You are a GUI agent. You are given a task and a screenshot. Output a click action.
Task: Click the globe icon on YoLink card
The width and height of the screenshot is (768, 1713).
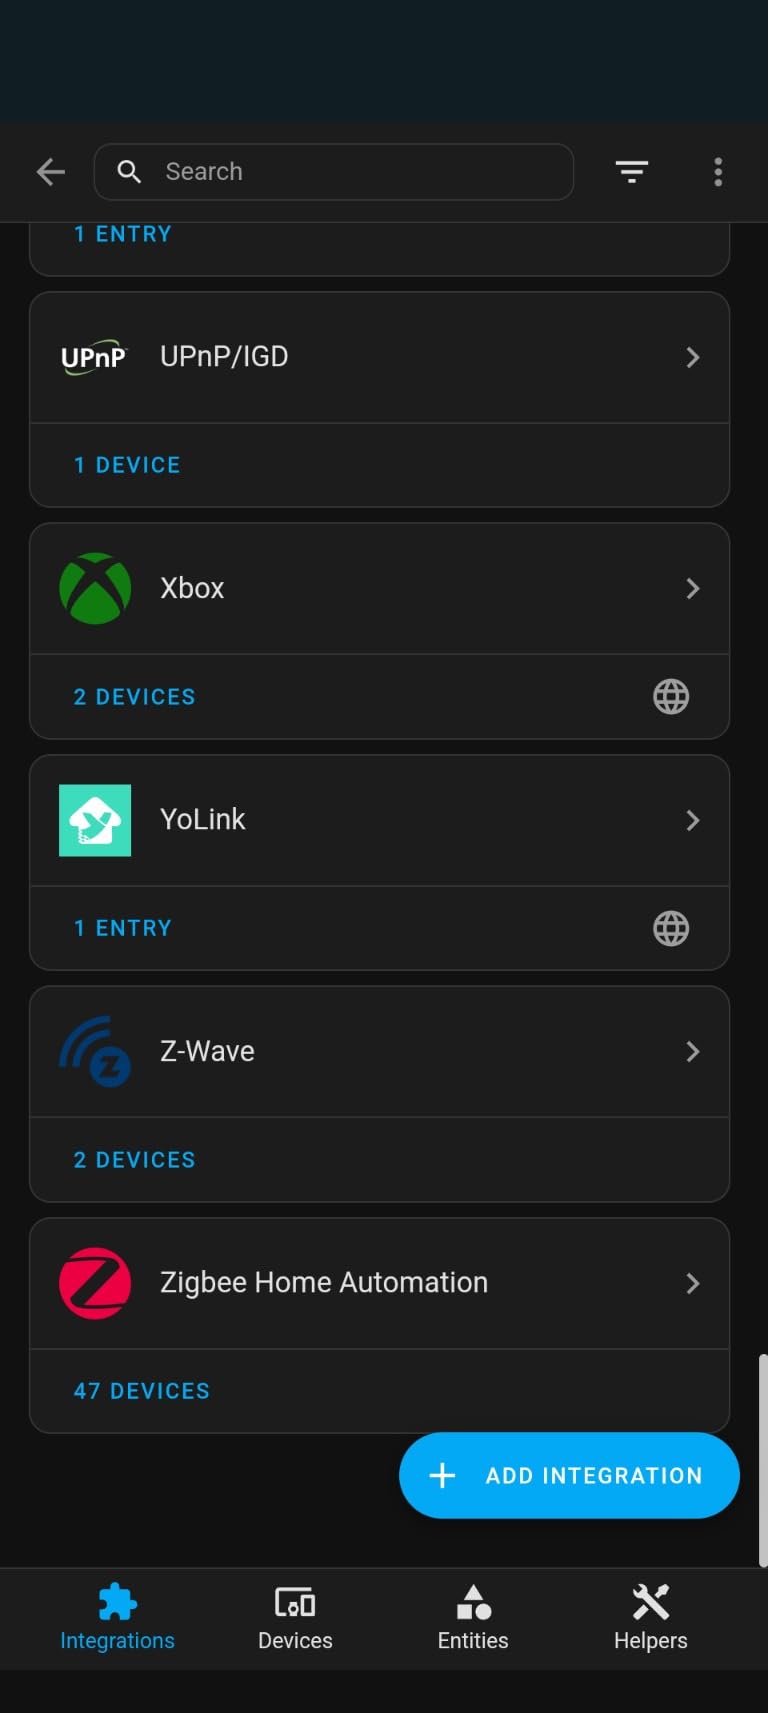[x=671, y=928]
